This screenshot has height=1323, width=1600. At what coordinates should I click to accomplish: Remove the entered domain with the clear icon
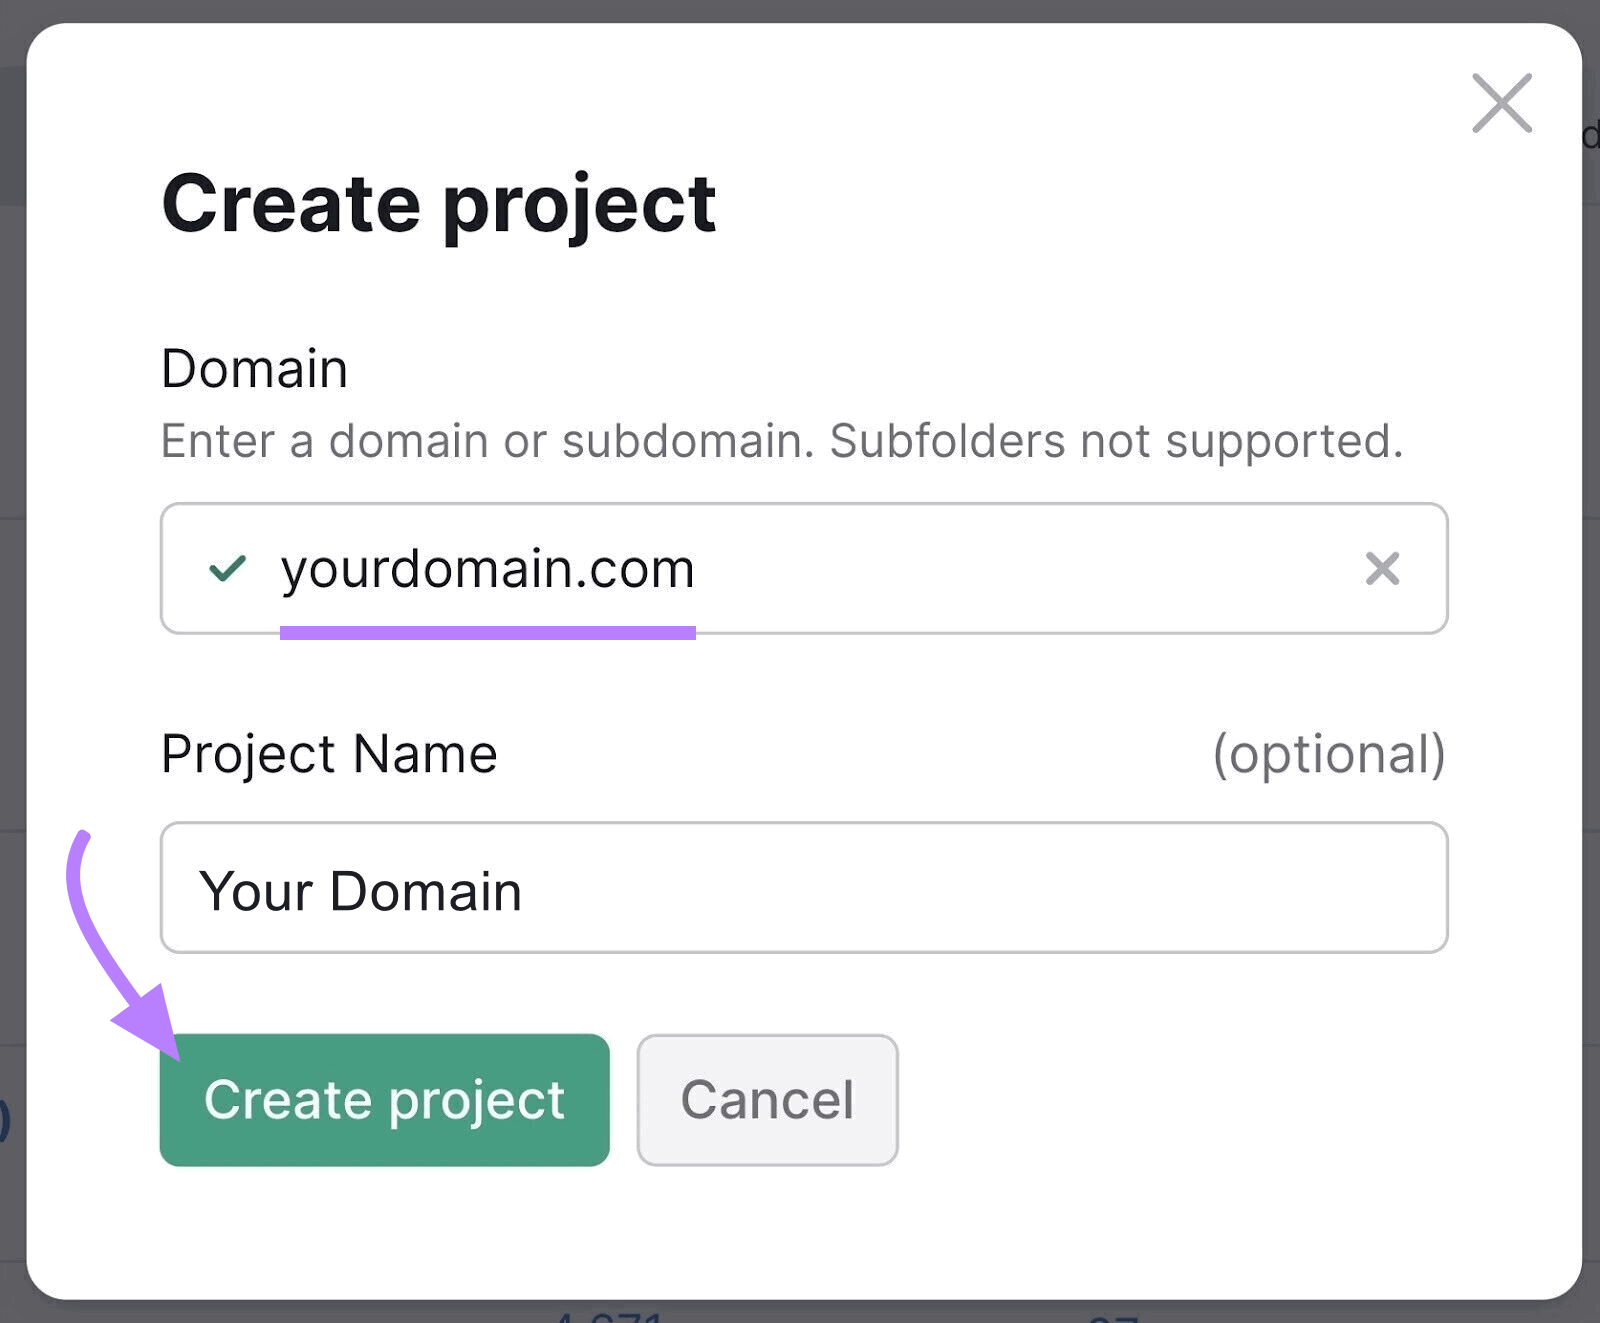(x=1383, y=569)
